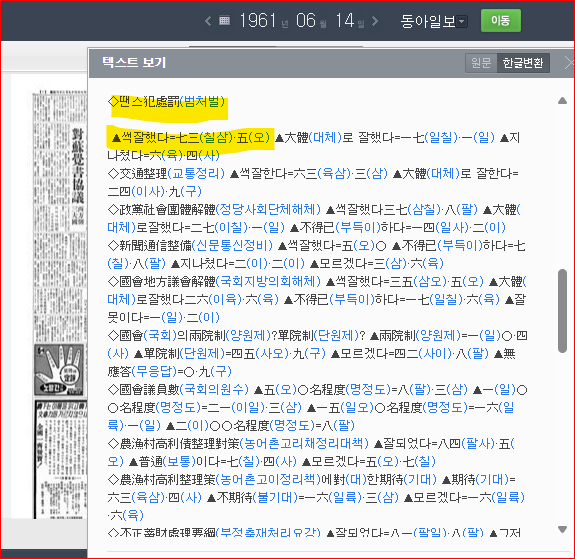Switch to 한글변환 Hangul conversion view
This screenshot has width=575, height=559.
pos(523,63)
